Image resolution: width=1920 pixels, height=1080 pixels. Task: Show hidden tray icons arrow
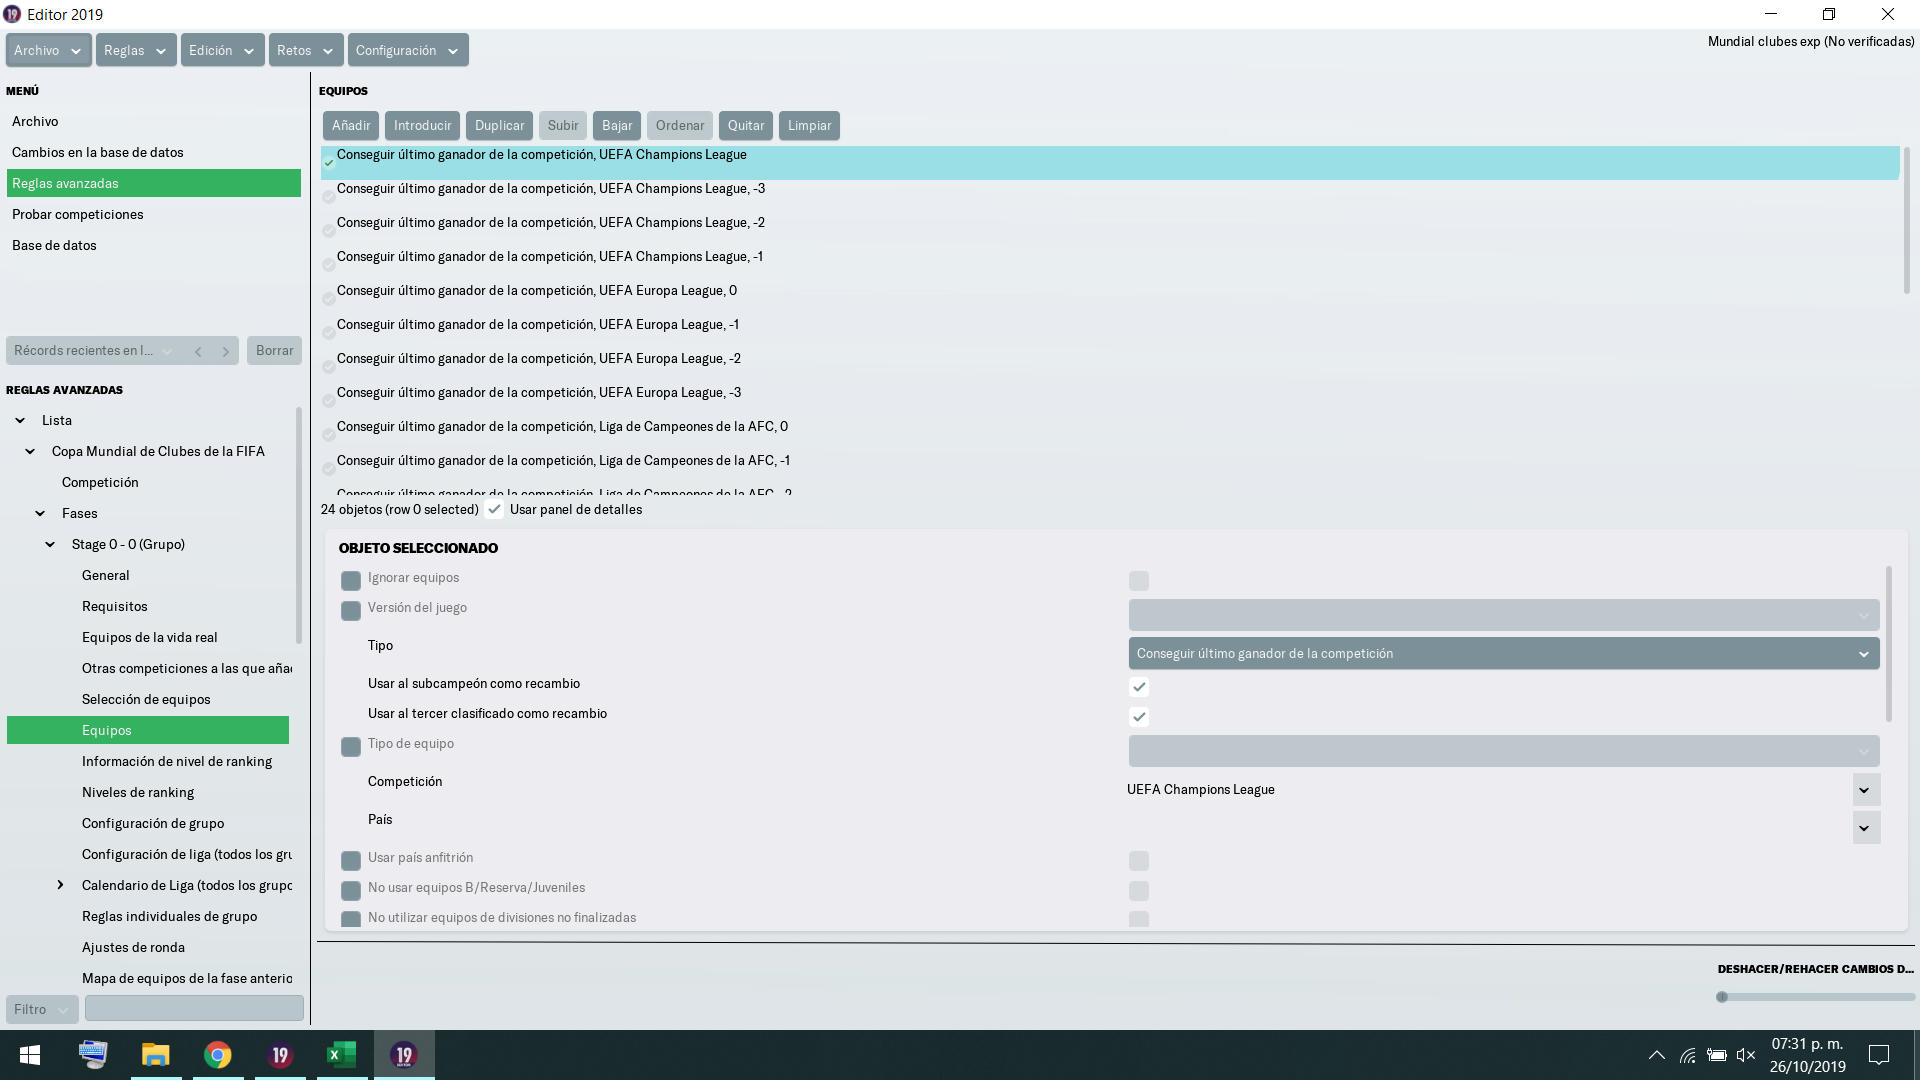1657,1055
